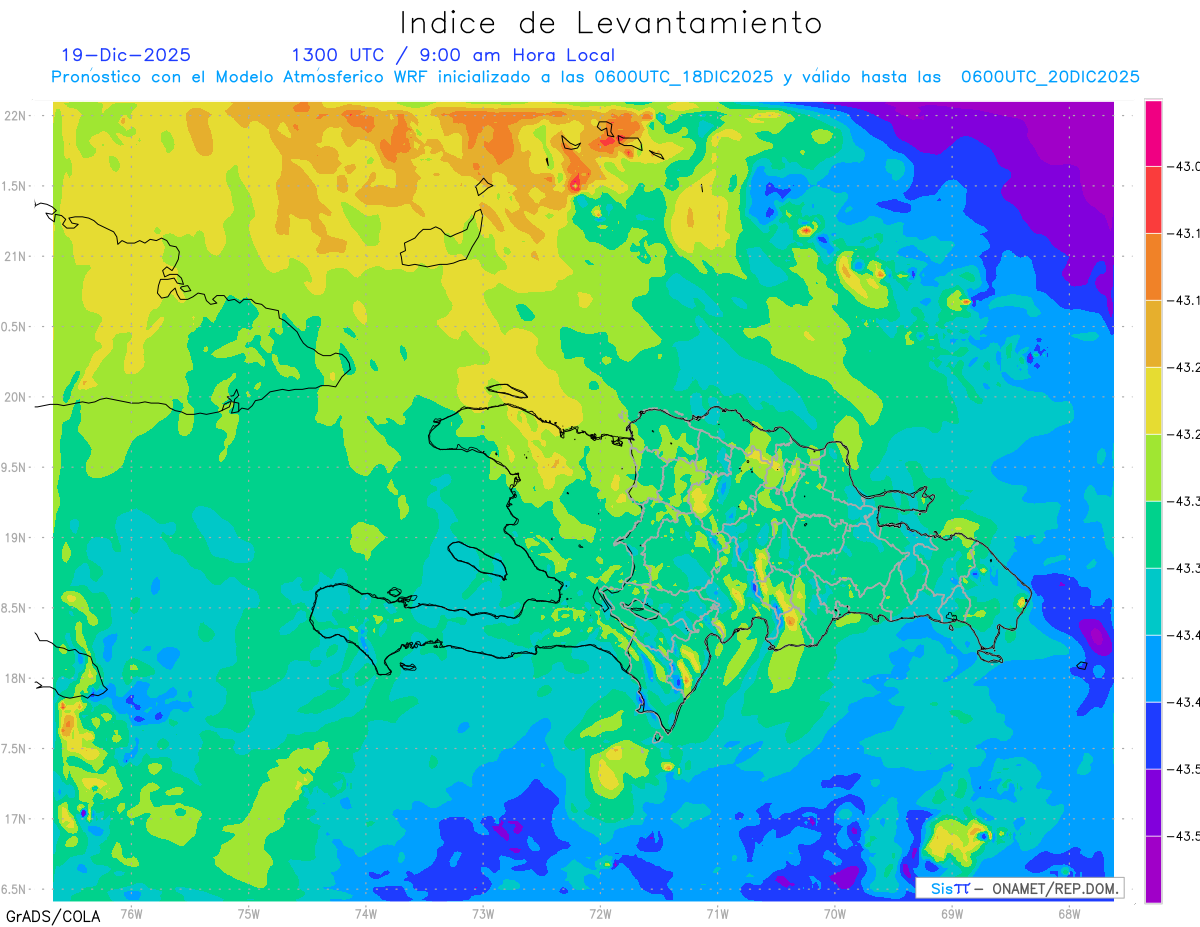Image resolution: width=1200 pixels, height=927 pixels.
Task: Click the initialization time "0600UTC_18DIC2025"
Action: [684, 77]
